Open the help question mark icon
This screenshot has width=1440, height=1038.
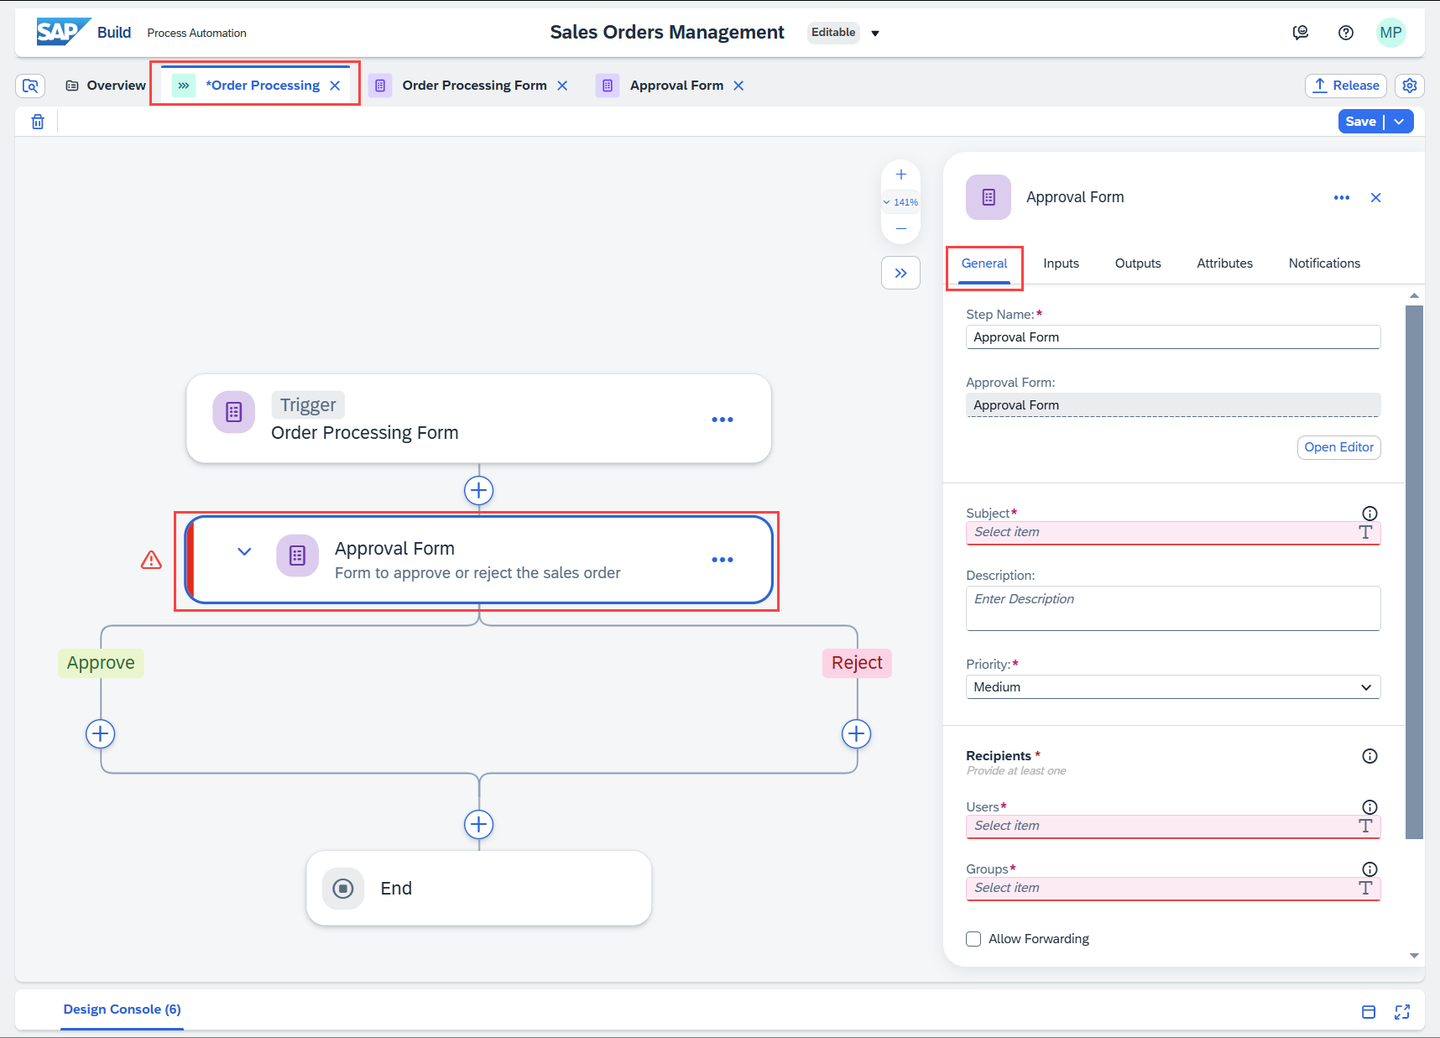[1346, 33]
